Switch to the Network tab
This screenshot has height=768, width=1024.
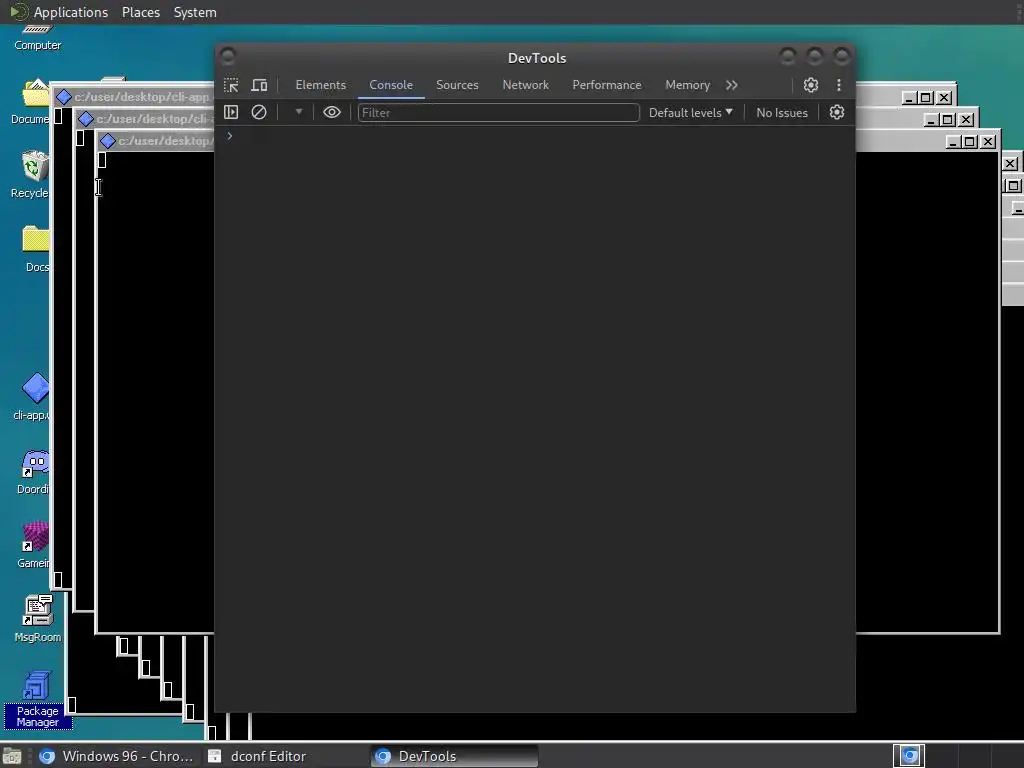coord(525,85)
